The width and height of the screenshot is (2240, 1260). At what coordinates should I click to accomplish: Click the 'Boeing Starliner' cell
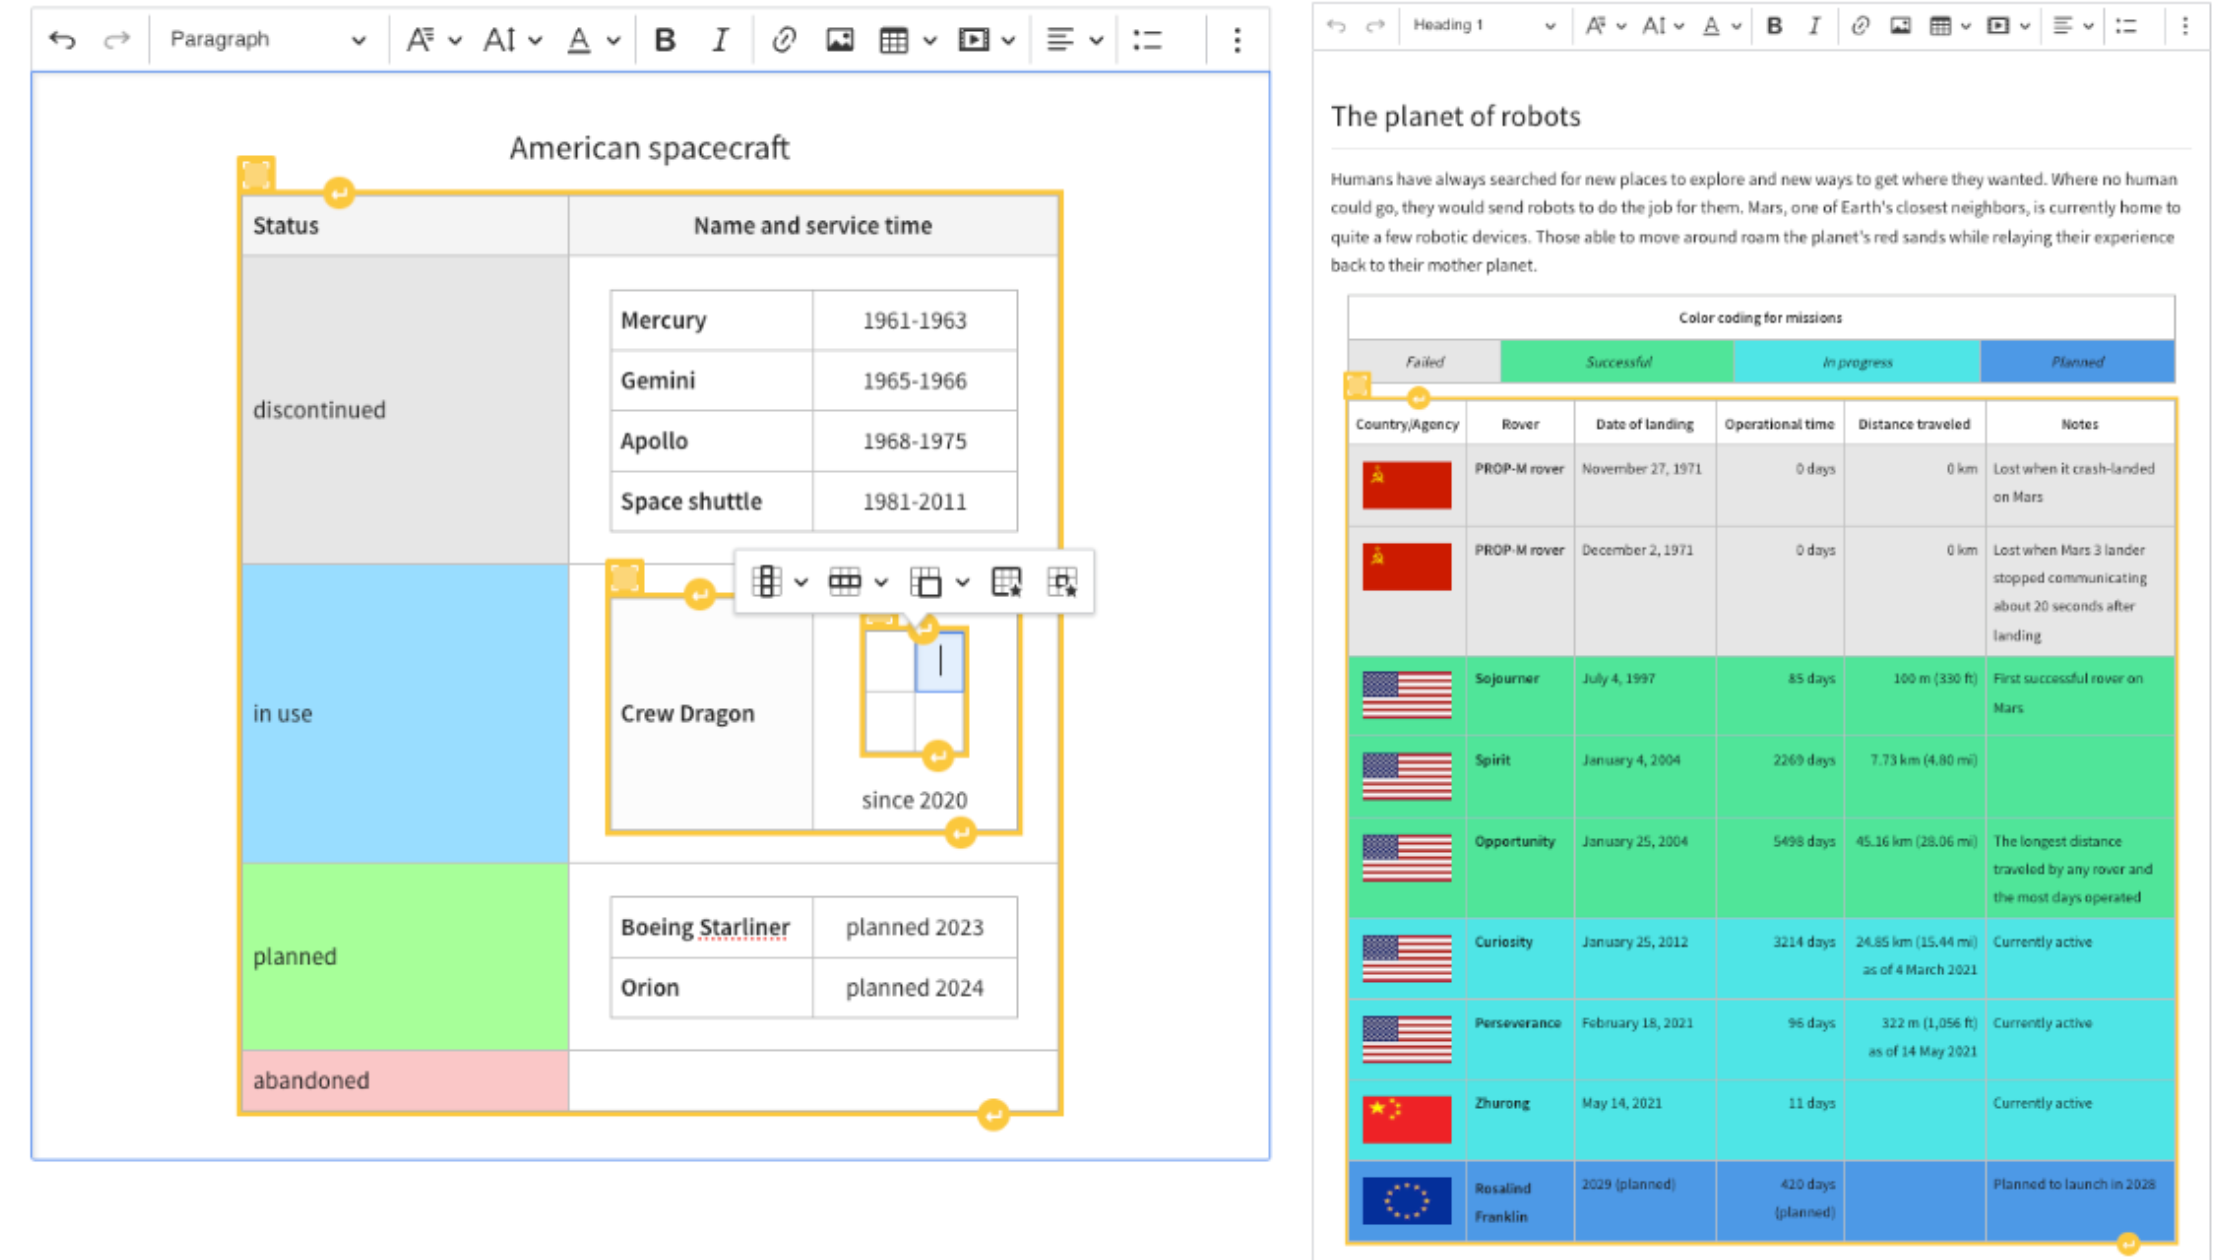[711, 927]
